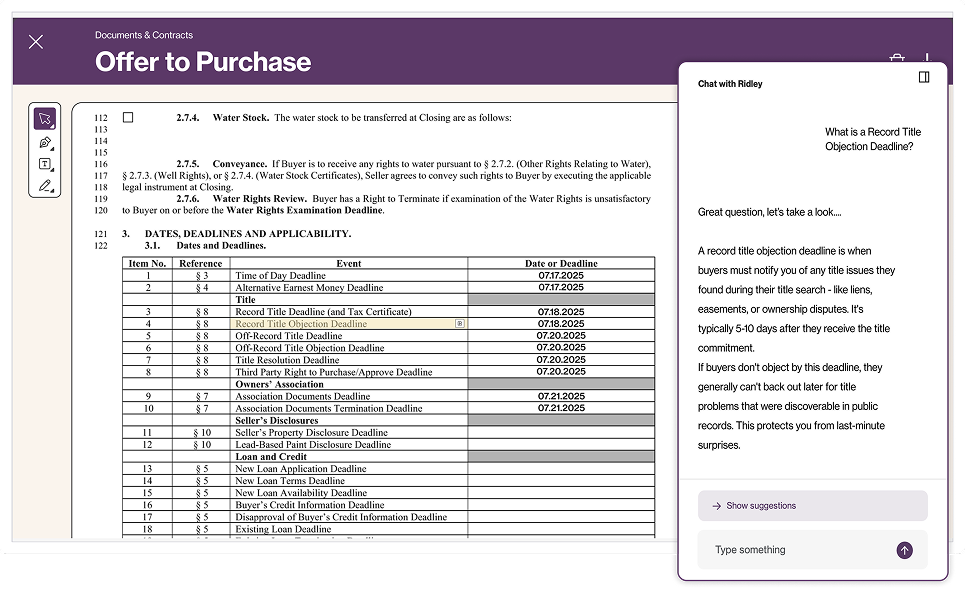Viewport: 965px width, 589px height.
Task: Check the Water Stock checkbox at line 112
Action: tap(128, 118)
